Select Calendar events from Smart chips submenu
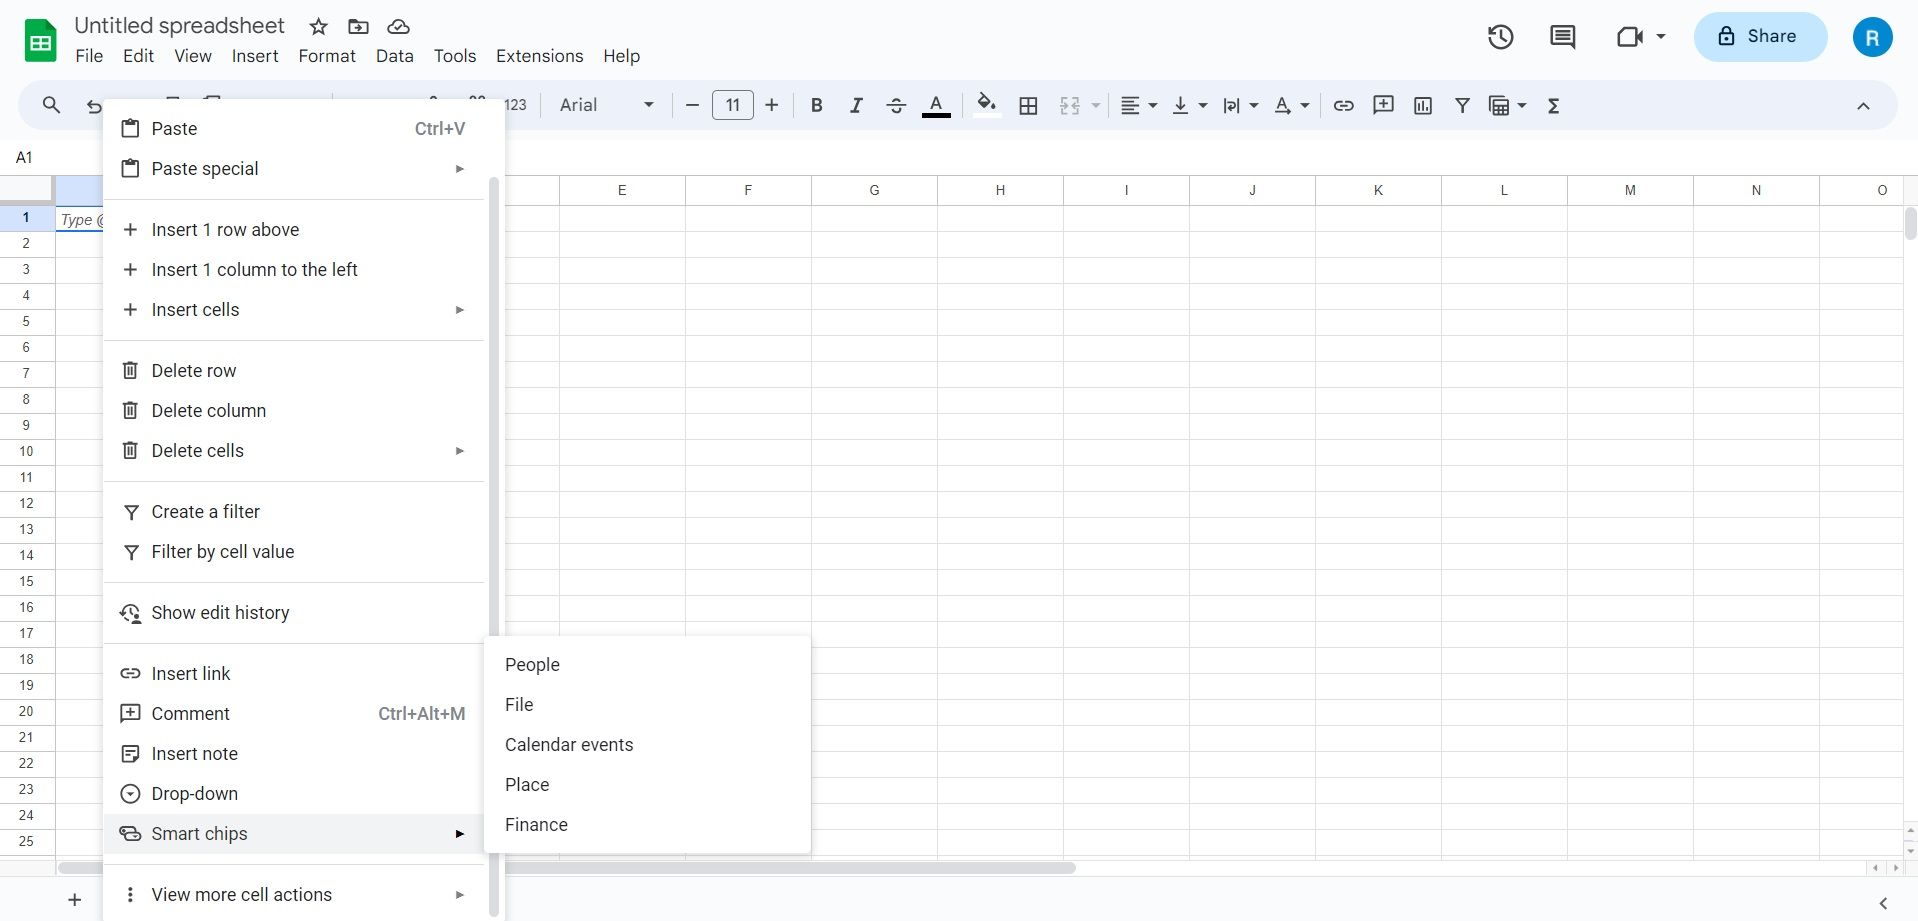This screenshot has width=1918, height=921. coord(569,744)
